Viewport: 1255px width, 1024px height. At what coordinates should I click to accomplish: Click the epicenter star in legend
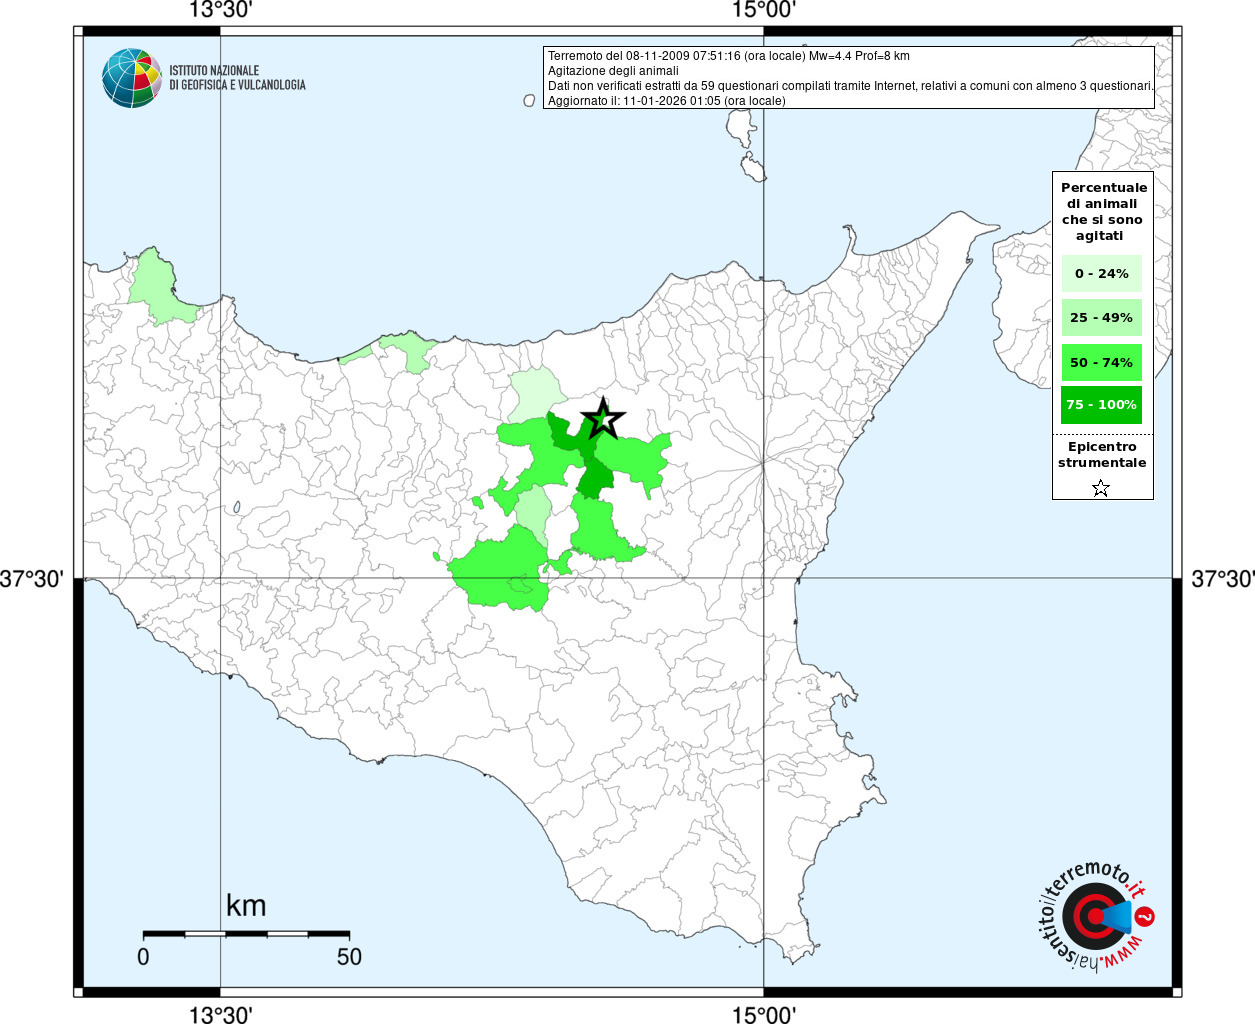(x=1101, y=488)
